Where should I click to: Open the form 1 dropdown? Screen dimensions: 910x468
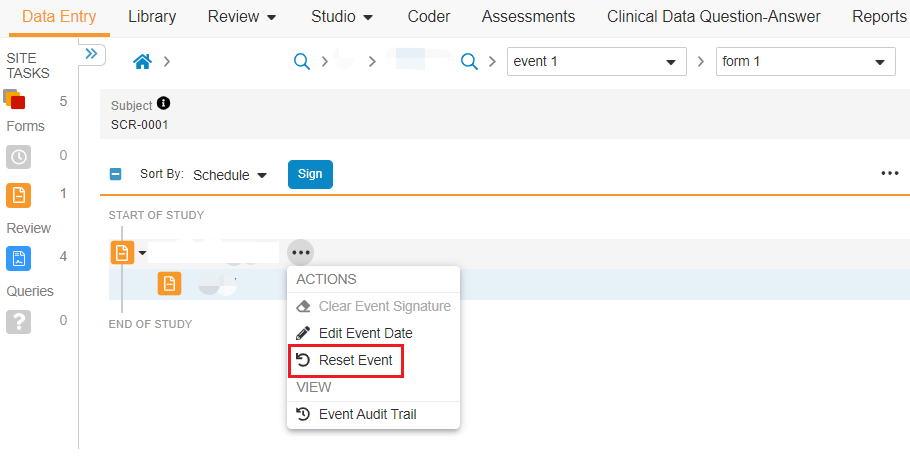[805, 62]
